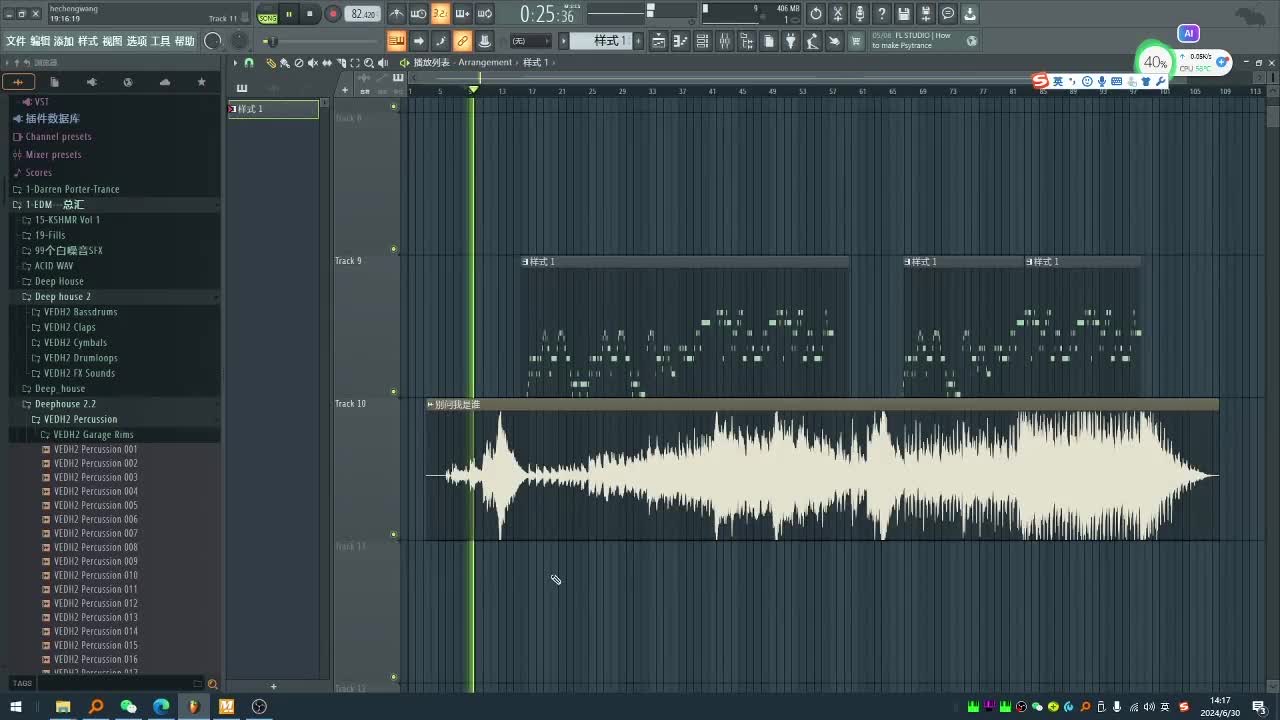Toggle Track 9 mute indicator

click(394, 392)
